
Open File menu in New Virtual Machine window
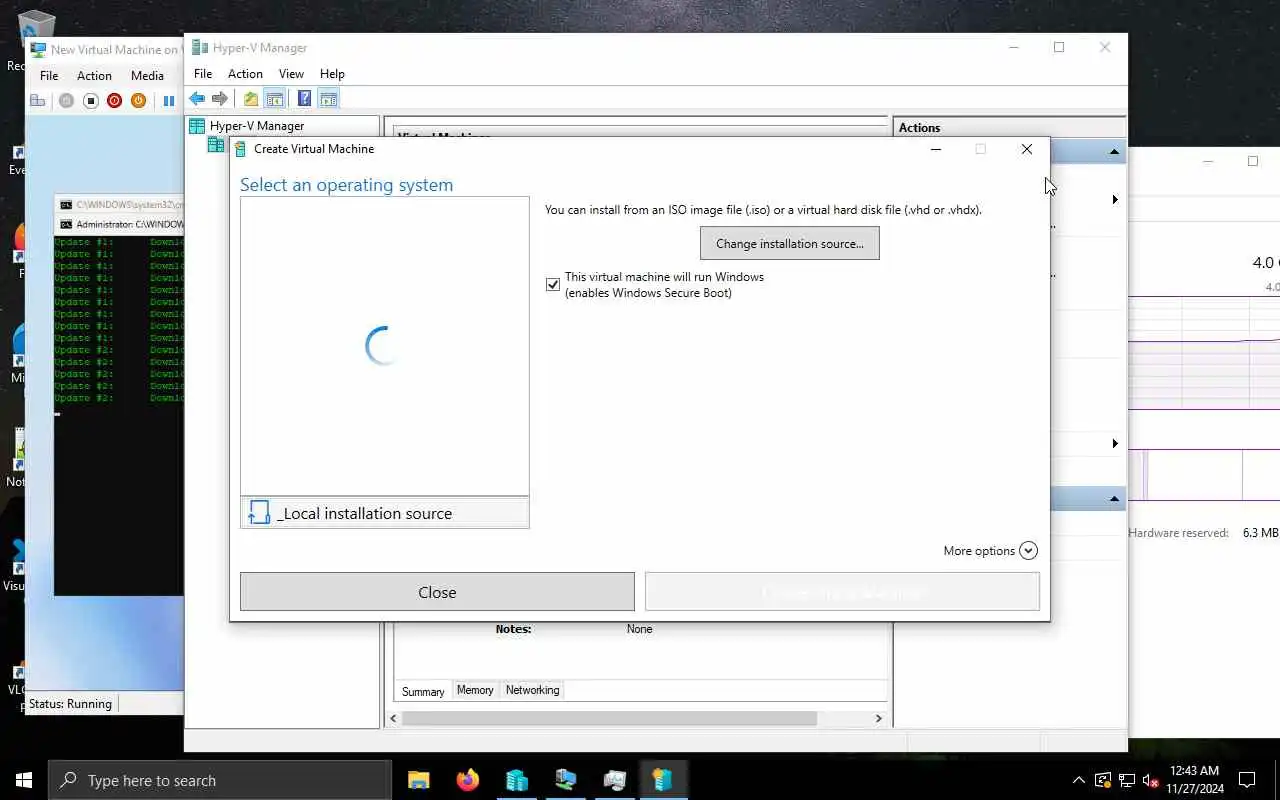pos(49,76)
